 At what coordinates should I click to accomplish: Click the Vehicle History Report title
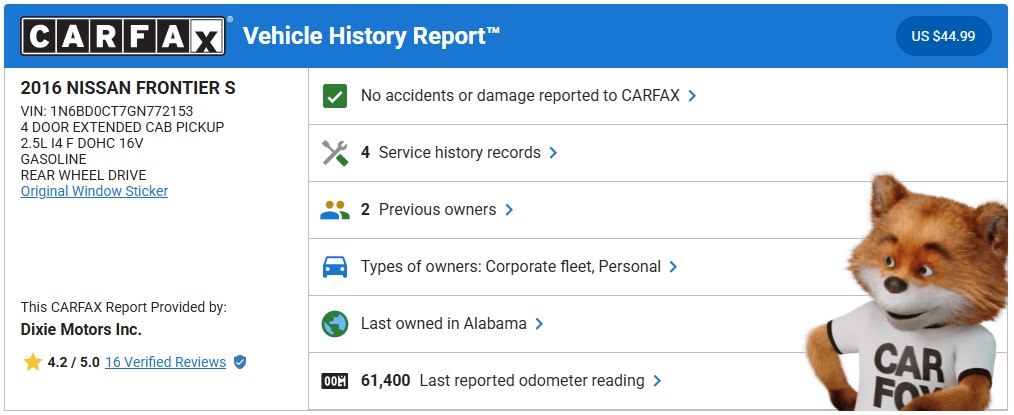coord(371,37)
